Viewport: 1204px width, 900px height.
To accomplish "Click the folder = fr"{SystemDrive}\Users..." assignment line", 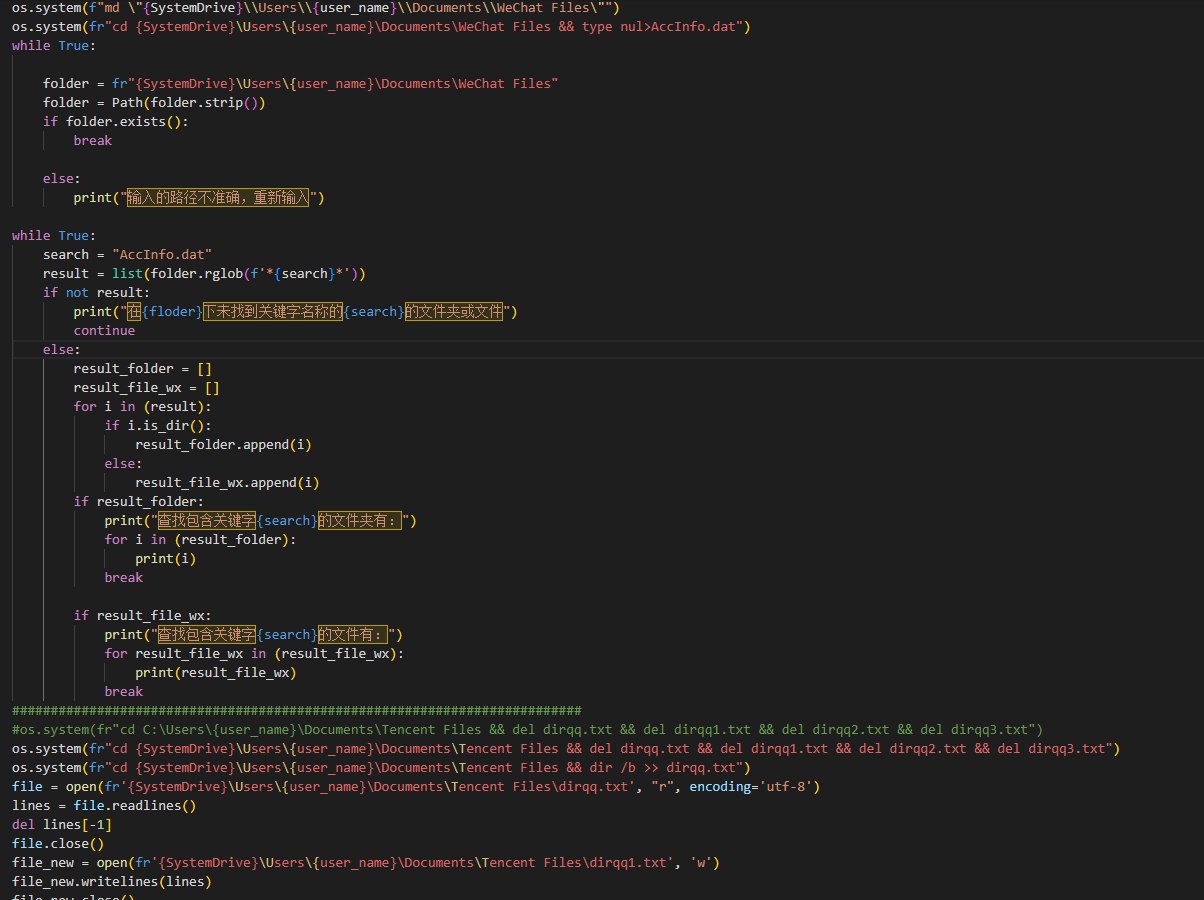I will 300,83.
